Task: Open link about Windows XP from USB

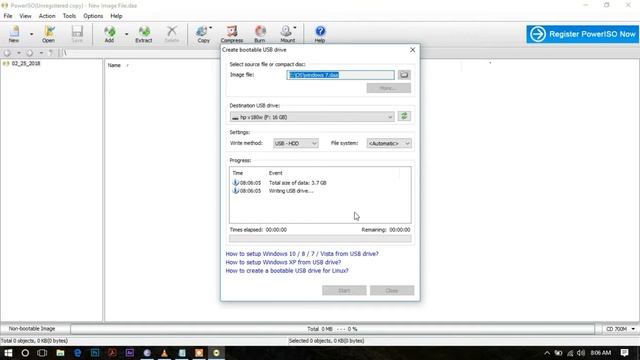Action: click(x=283, y=262)
